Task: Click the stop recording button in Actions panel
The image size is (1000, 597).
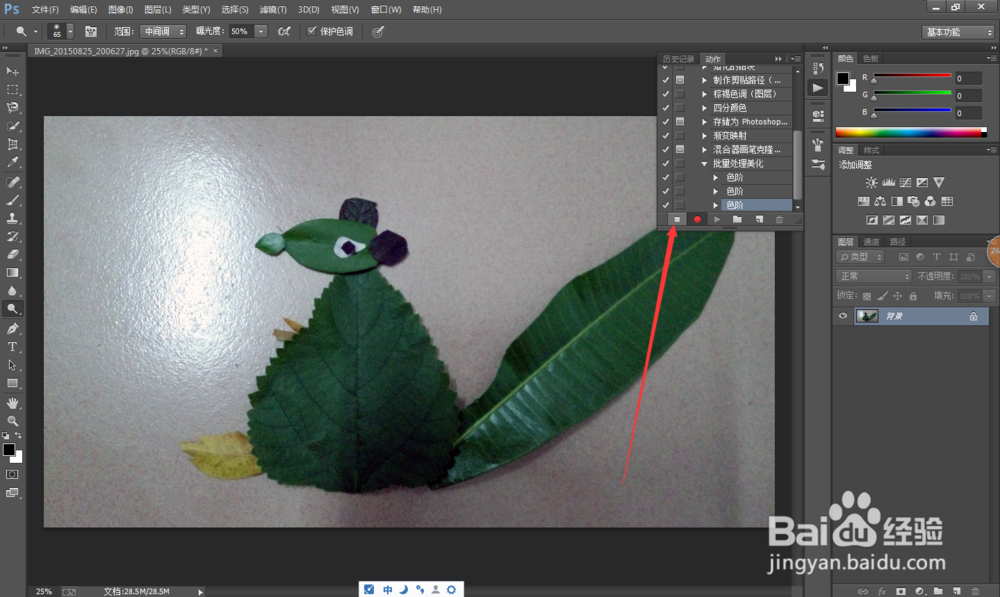Action: (x=677, y=219)
